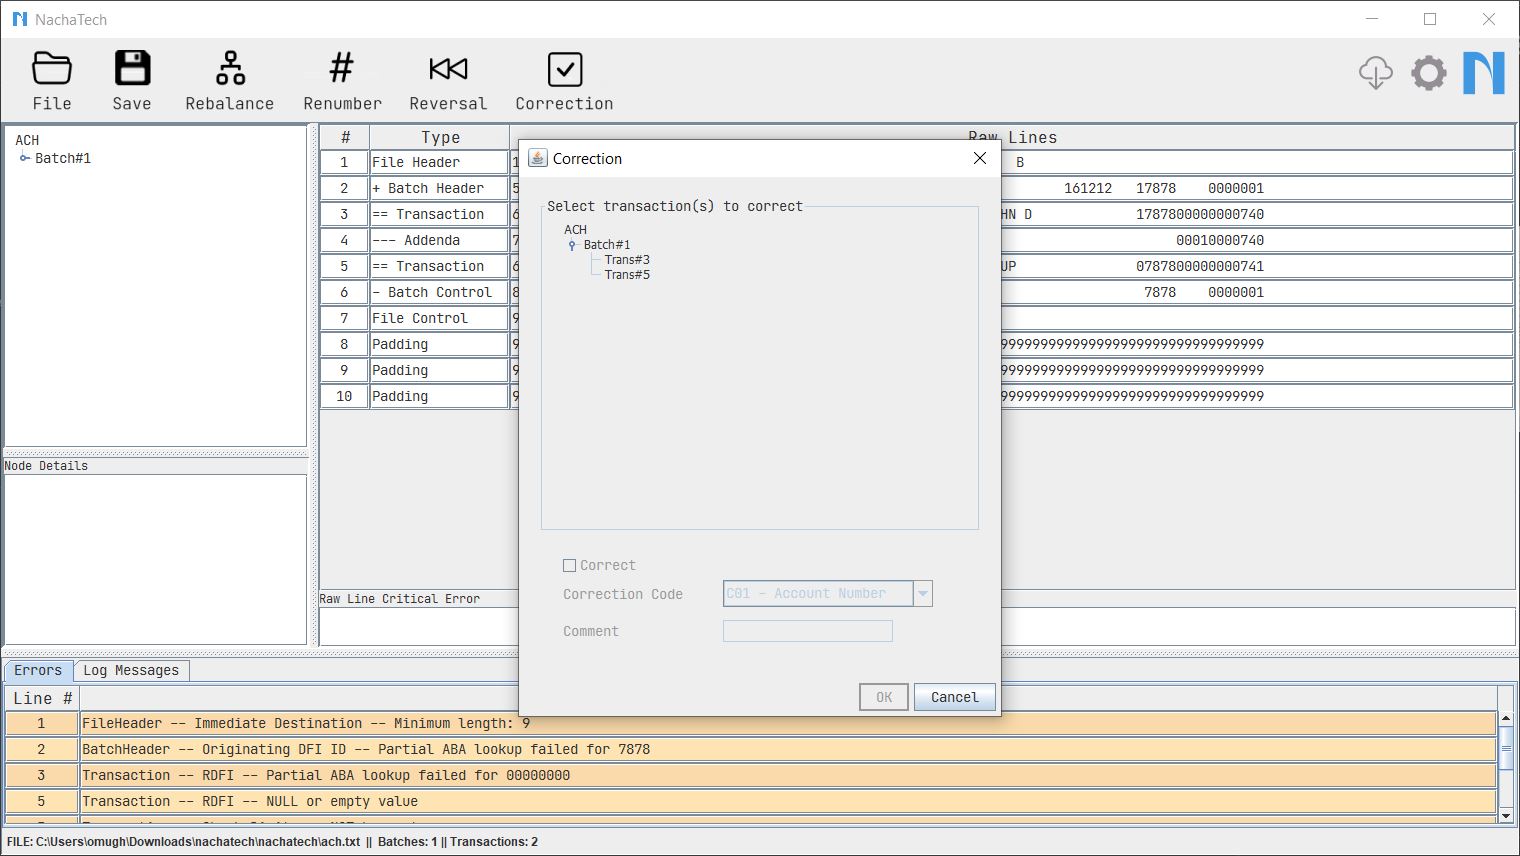Open the Correction Code dropdown
Screen dimensions: 1520x856
pyautogui.click(x=921, y=593)
